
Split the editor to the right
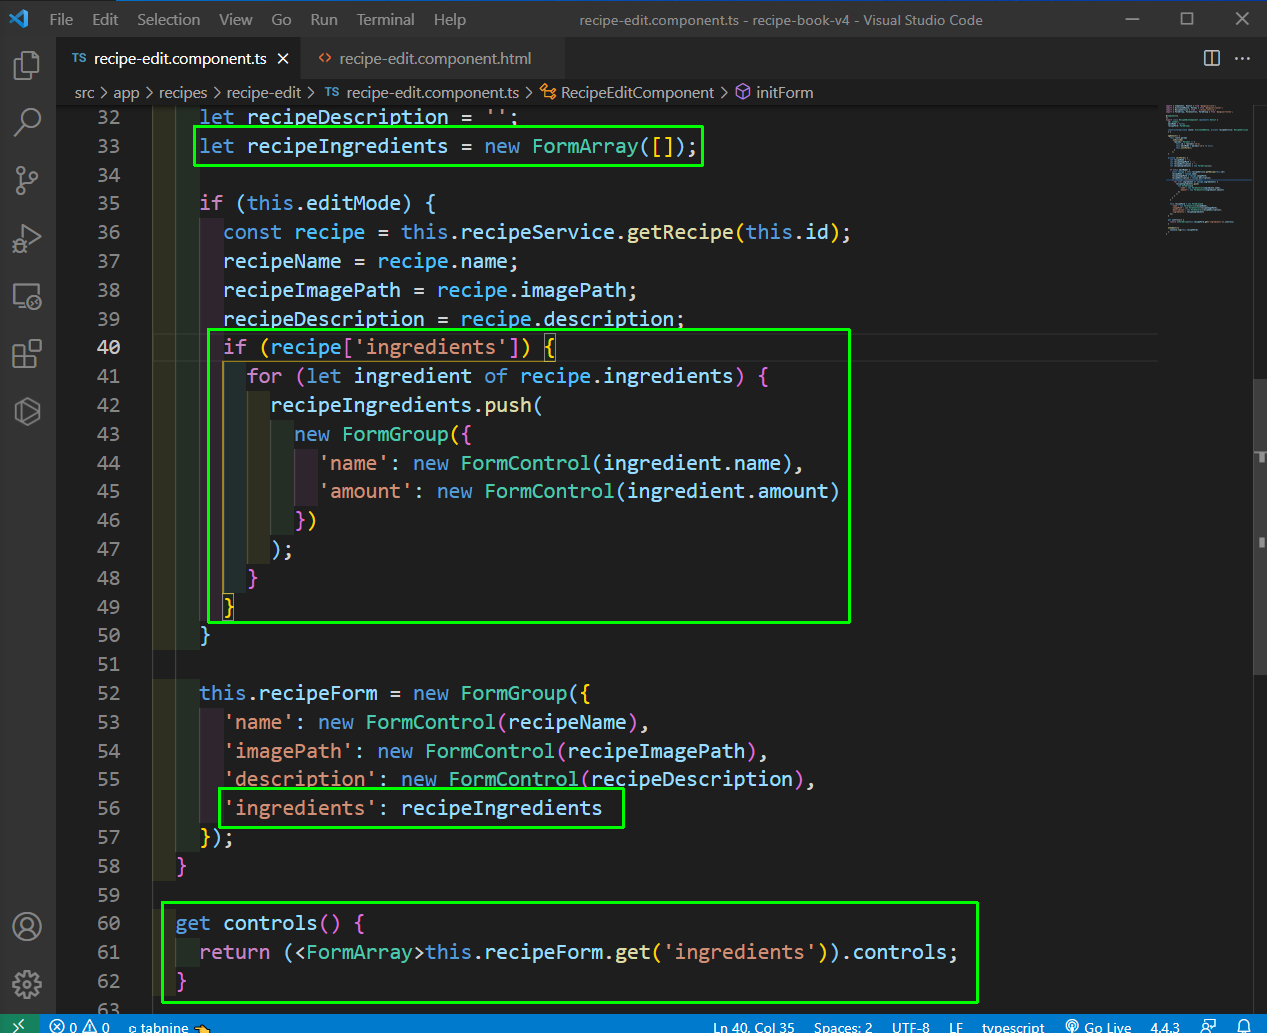(x=1212, y=58)
